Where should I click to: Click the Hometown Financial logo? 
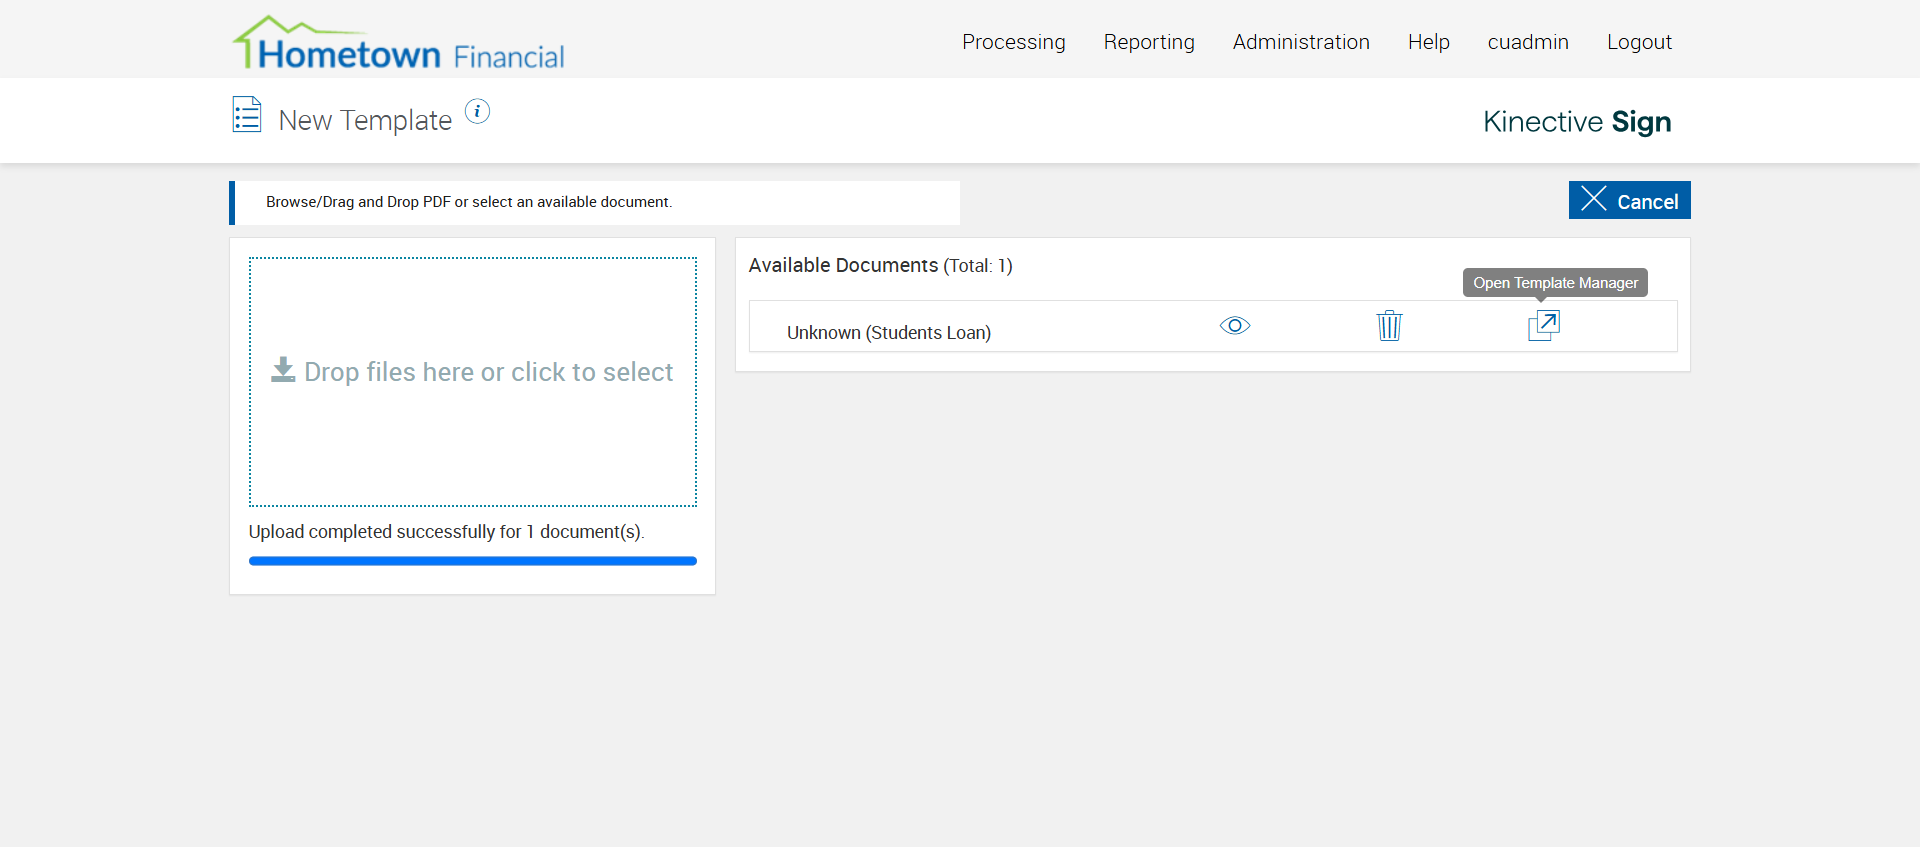(399, 44)
